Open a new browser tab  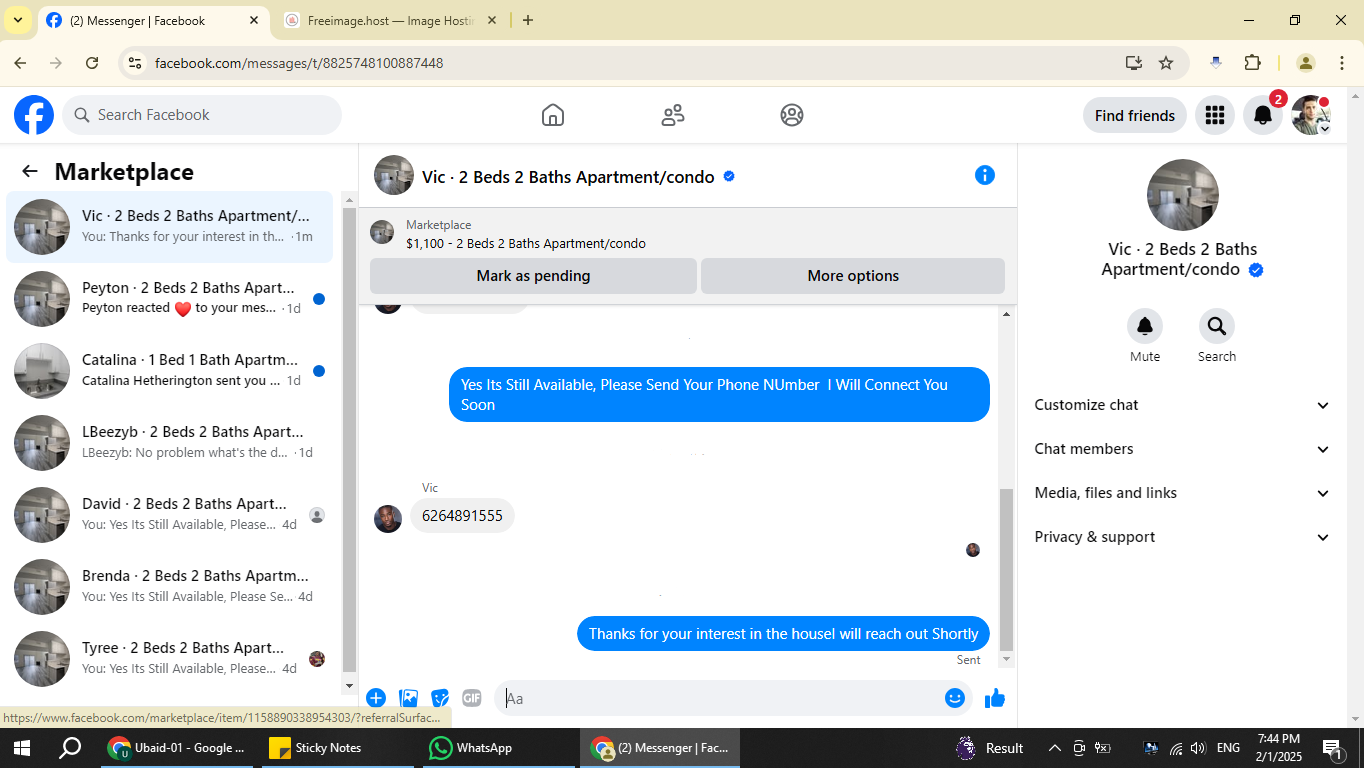pos(528,20)
